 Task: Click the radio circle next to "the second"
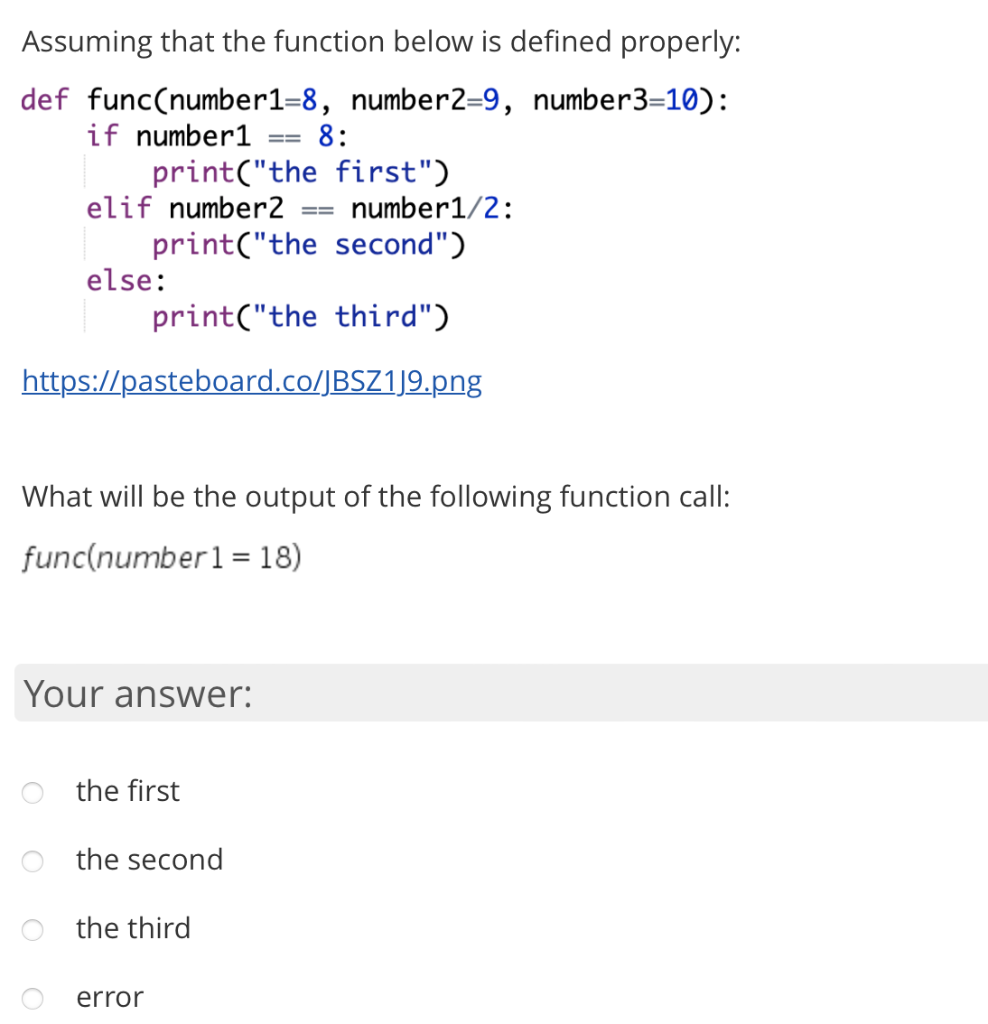coord(32,861)
